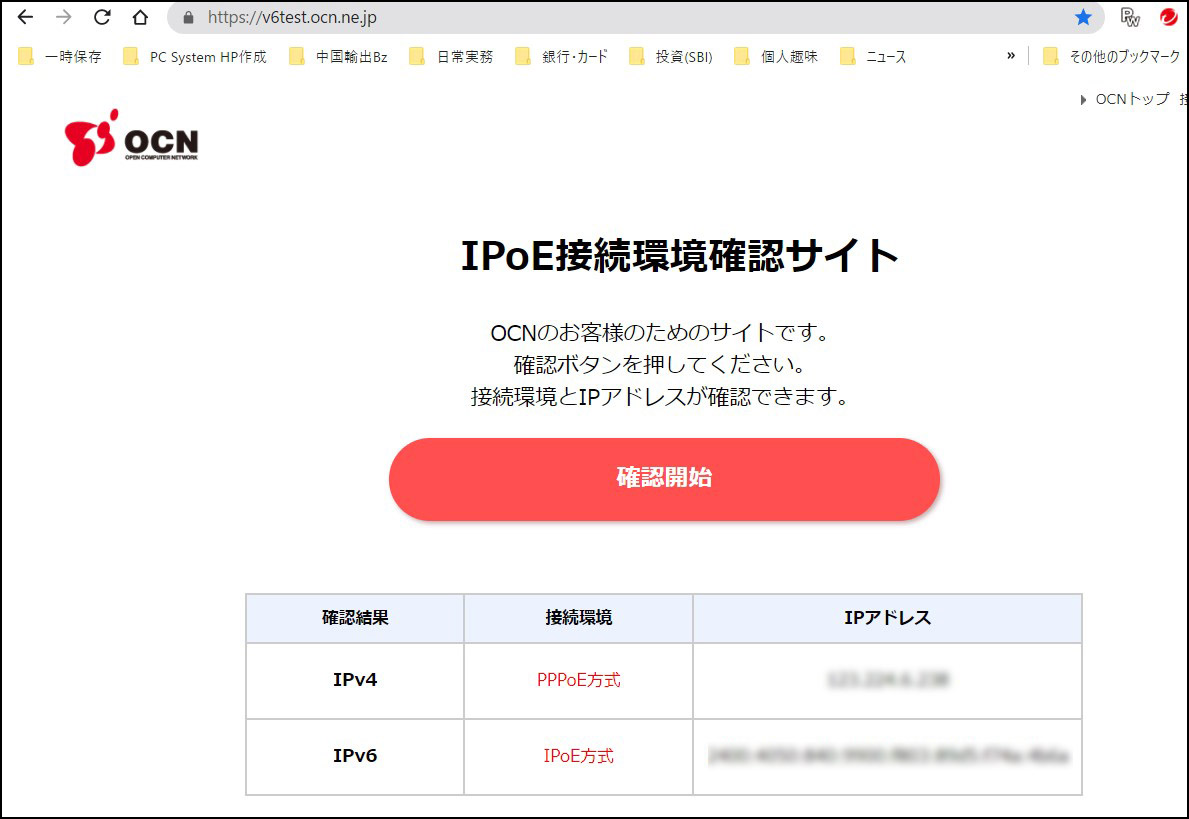
Task: Click the blurred IPv4 address cell
Action: click(x=887, y=680)
